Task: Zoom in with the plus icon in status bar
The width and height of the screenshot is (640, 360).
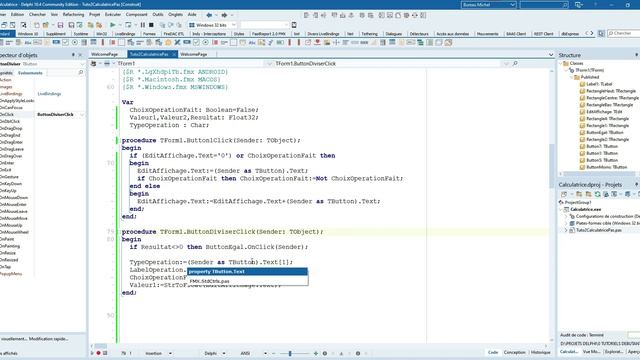Action: tap(316, 353)
